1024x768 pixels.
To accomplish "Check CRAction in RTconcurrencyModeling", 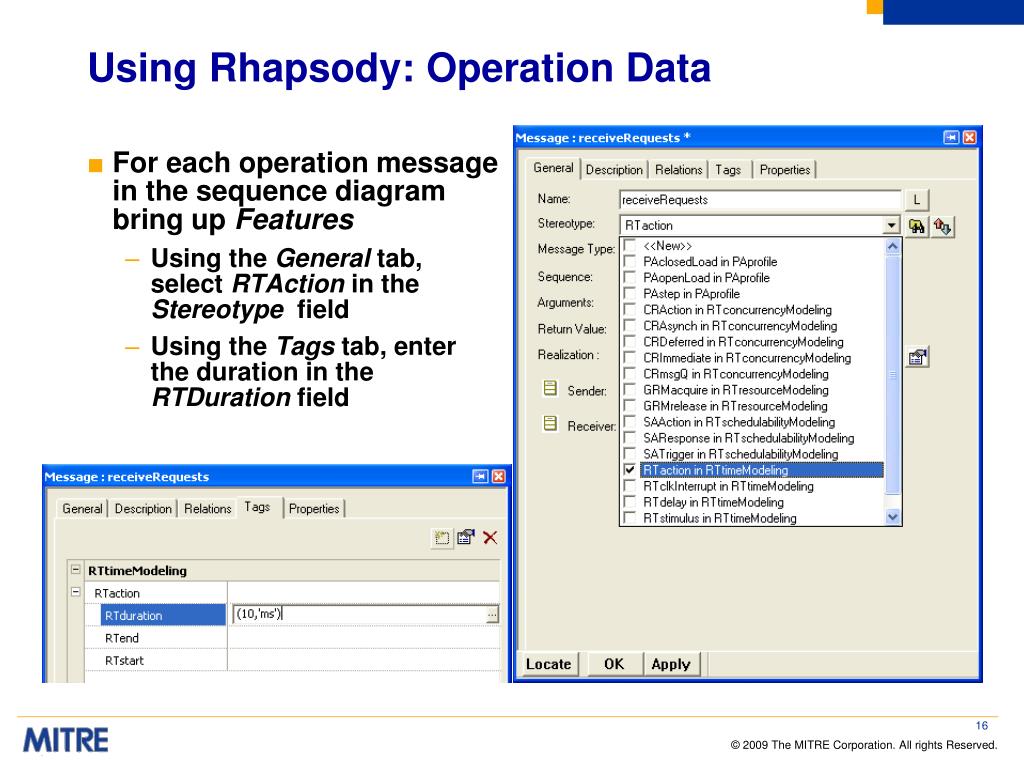I will point(630,310).
